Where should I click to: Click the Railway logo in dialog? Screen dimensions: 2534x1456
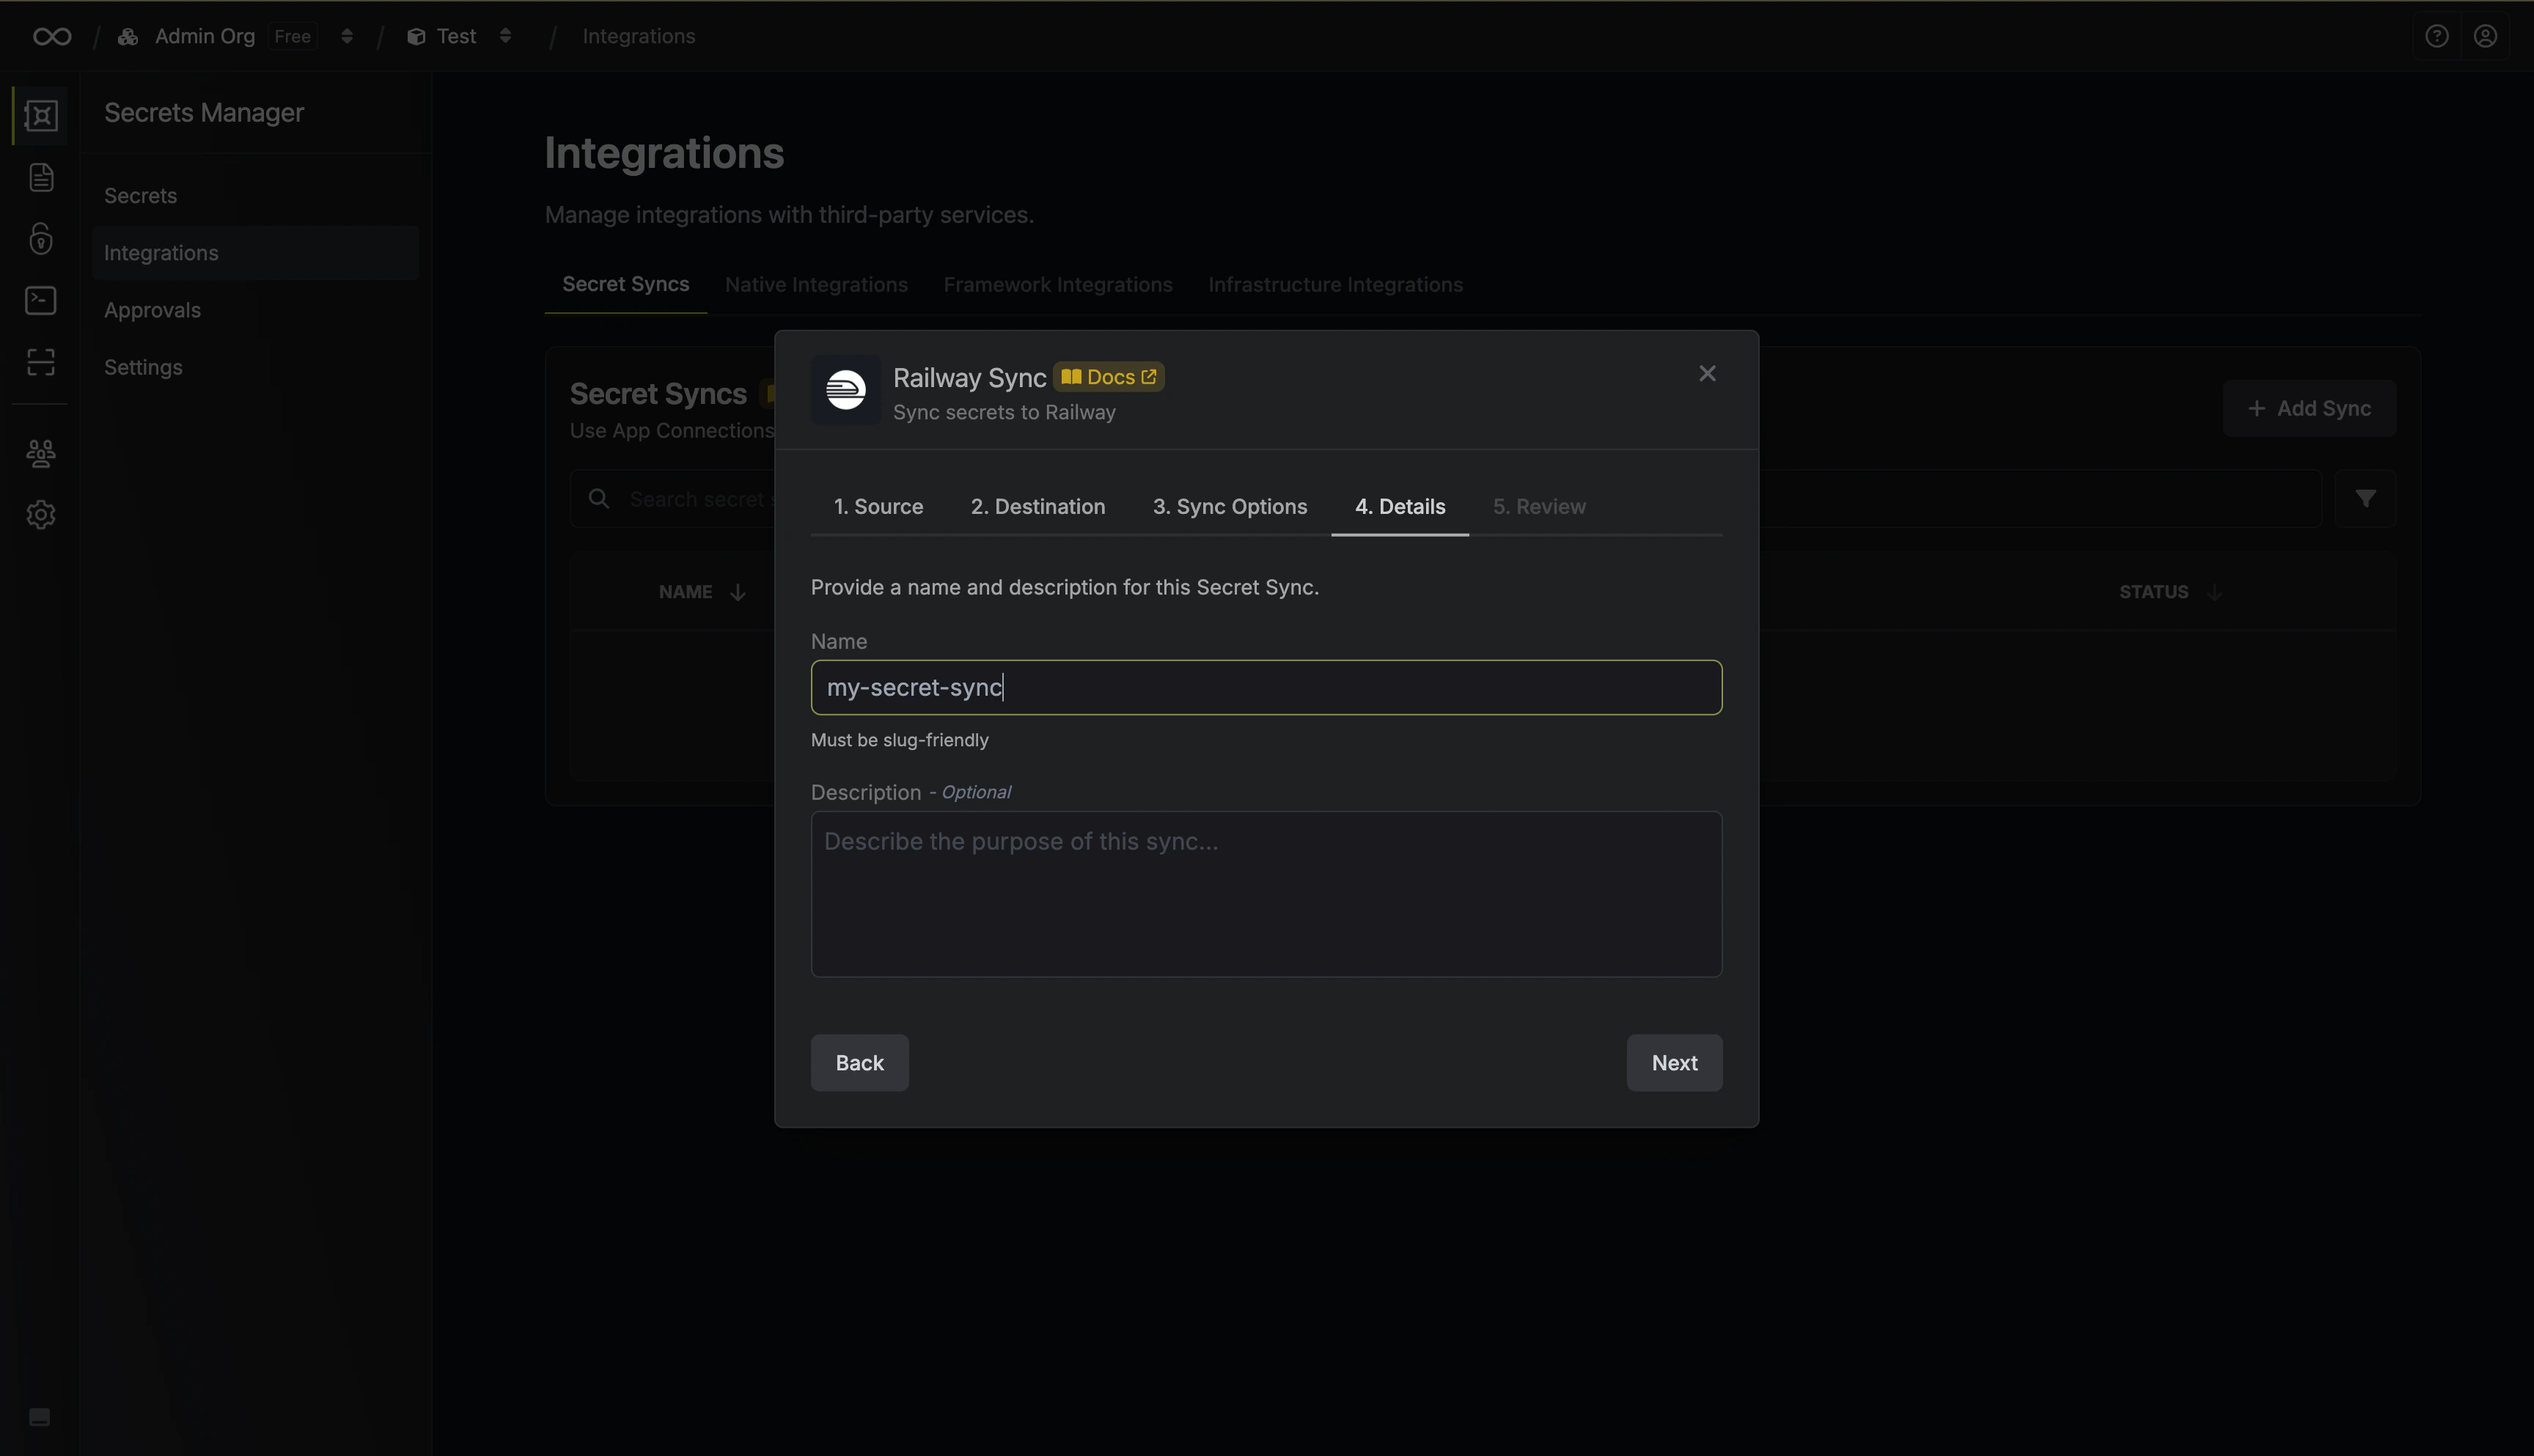click(846, 390)
